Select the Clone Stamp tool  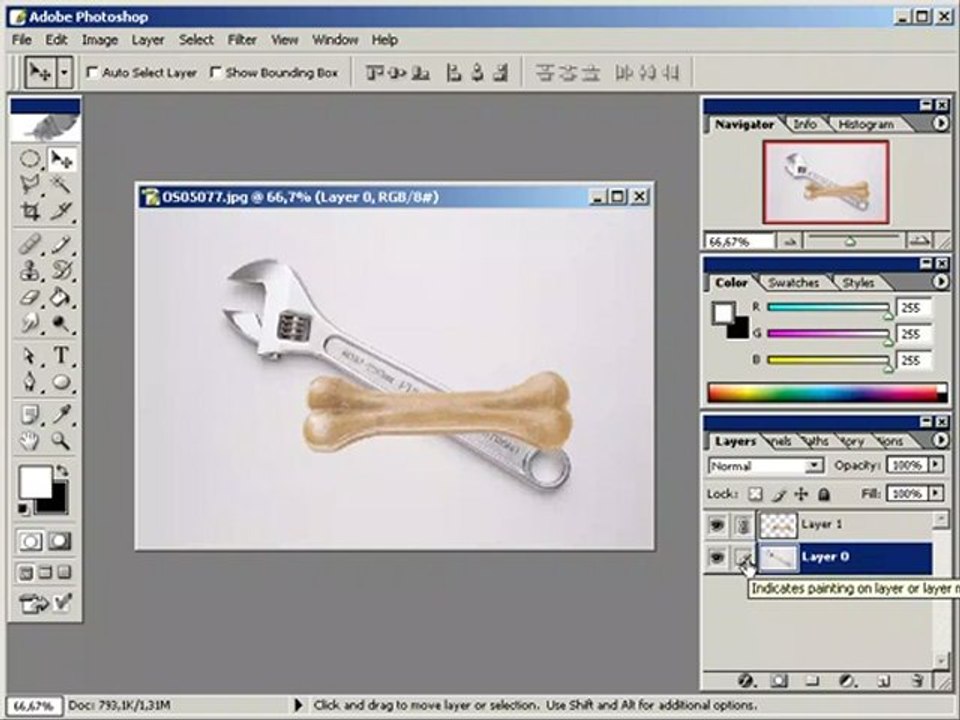tap(29, 270)
